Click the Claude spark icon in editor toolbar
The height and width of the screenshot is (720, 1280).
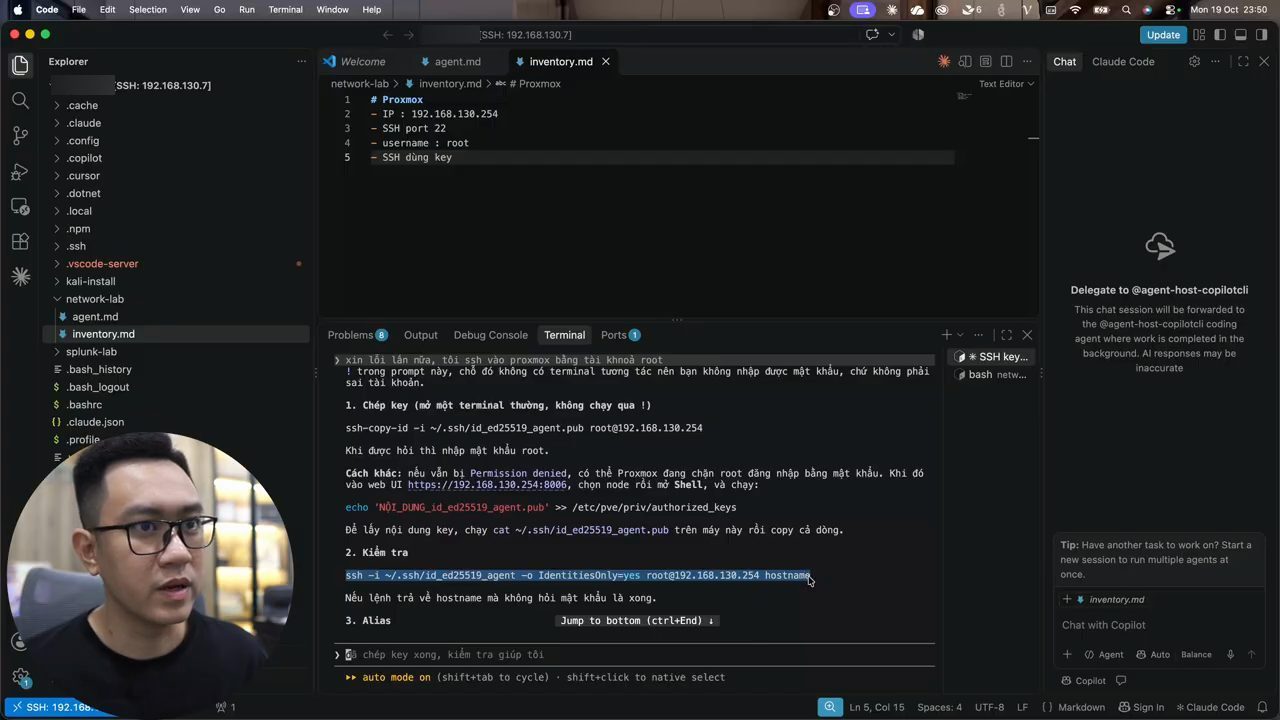point(944,61)
